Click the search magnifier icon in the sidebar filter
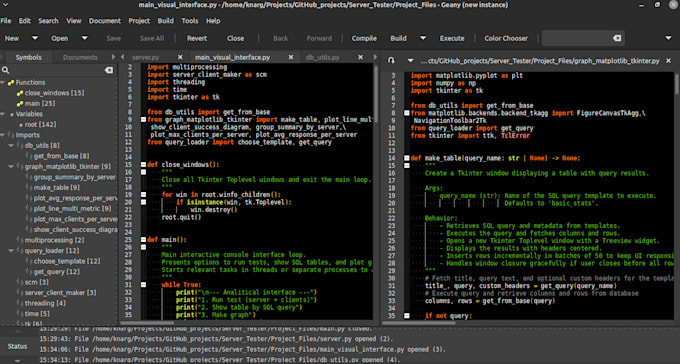 tap(6, 70)
